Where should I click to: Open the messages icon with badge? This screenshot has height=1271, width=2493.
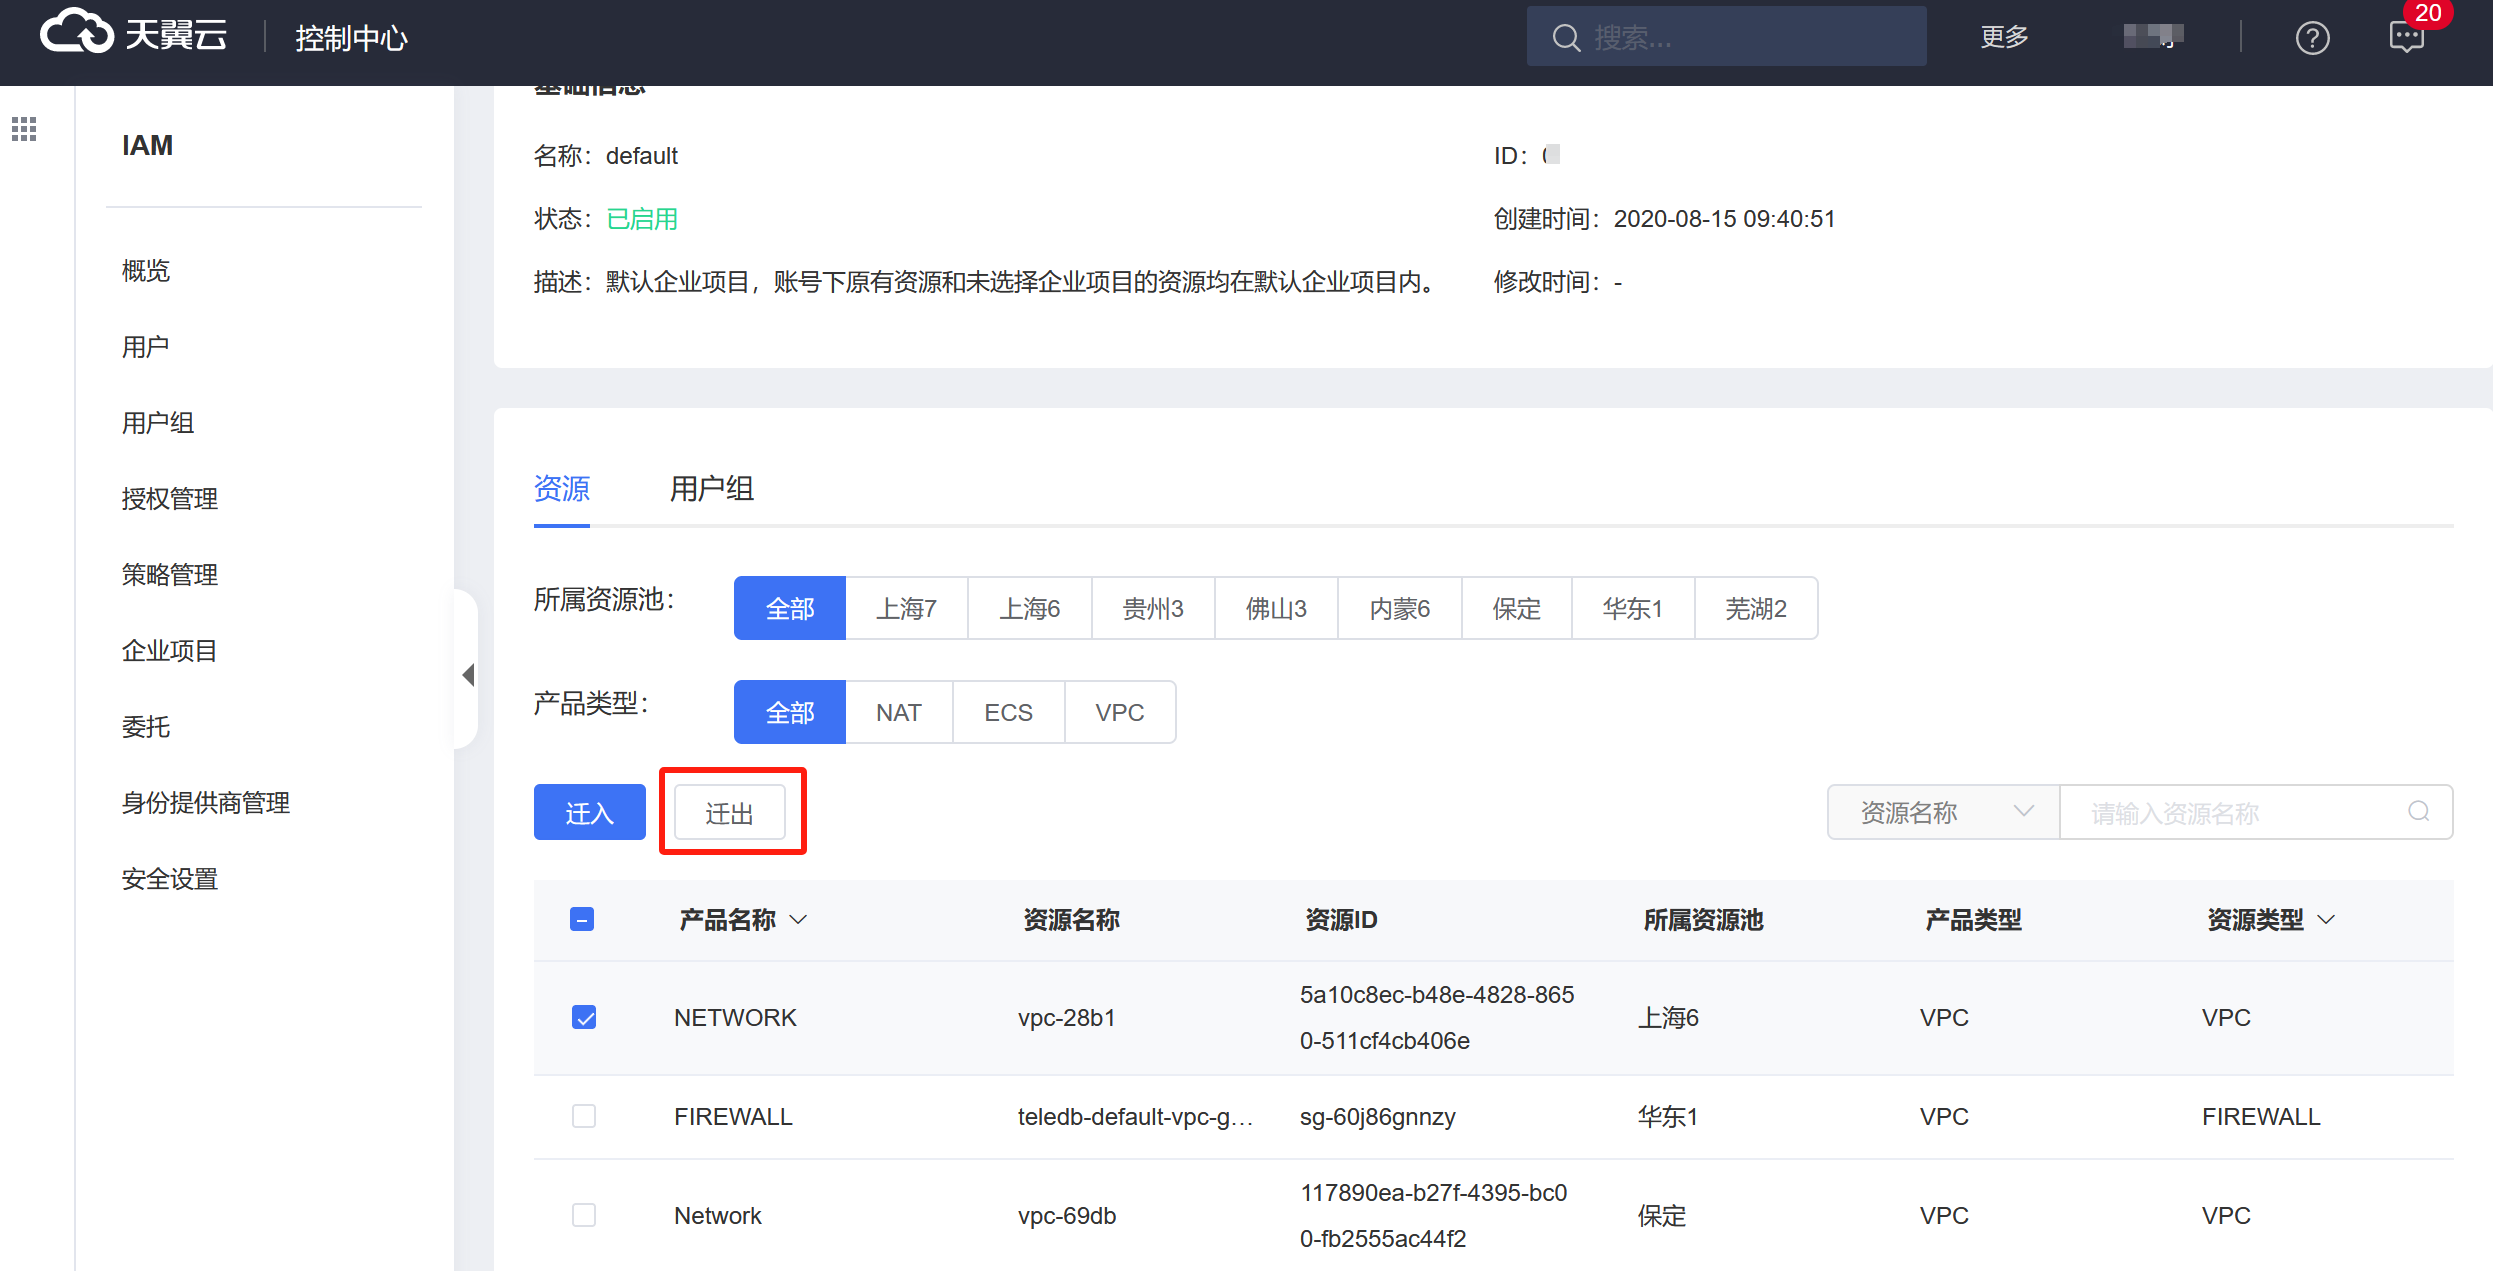click(x=2406, y=38)
